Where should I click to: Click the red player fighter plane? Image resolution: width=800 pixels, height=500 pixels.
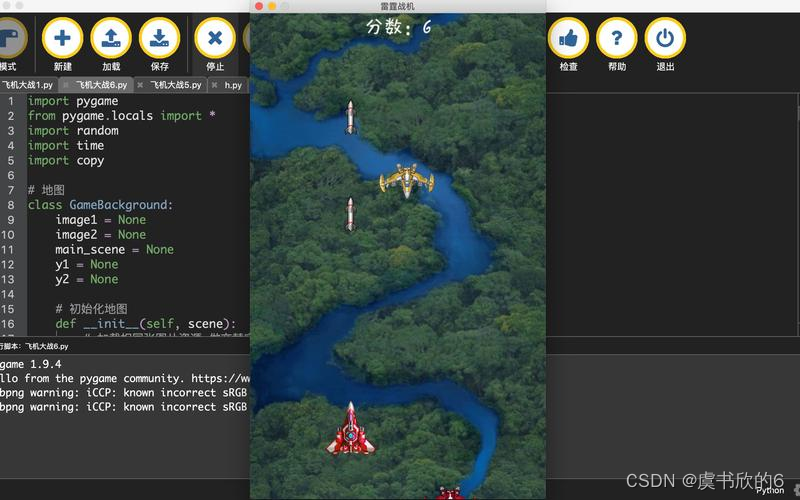351,429
